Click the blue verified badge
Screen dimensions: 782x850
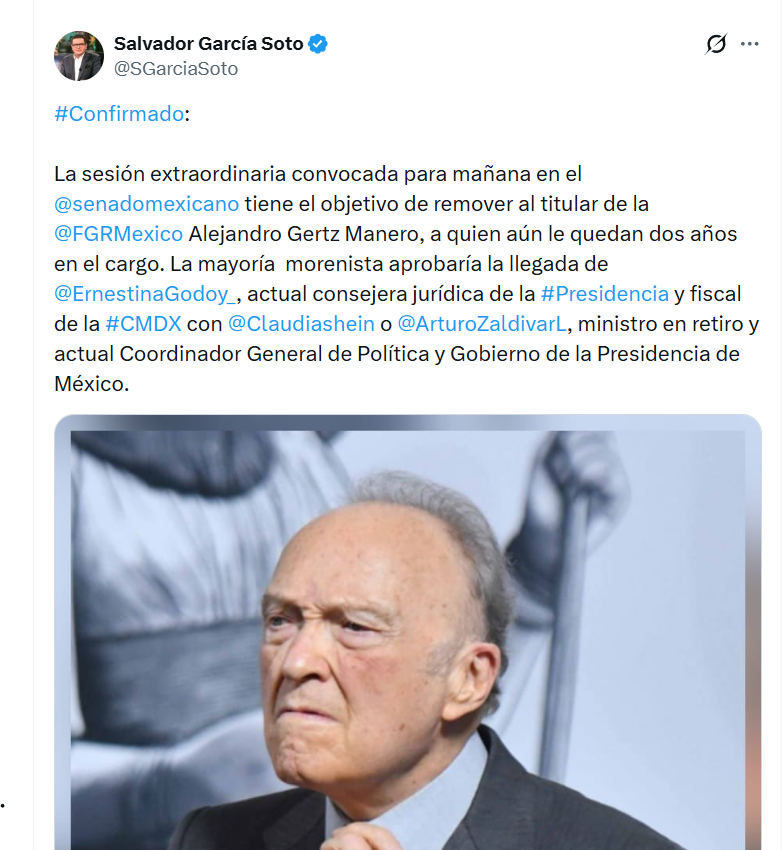pos(319,44)
